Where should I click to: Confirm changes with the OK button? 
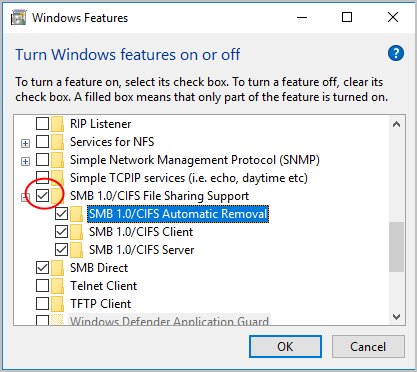tap(285, 347)
